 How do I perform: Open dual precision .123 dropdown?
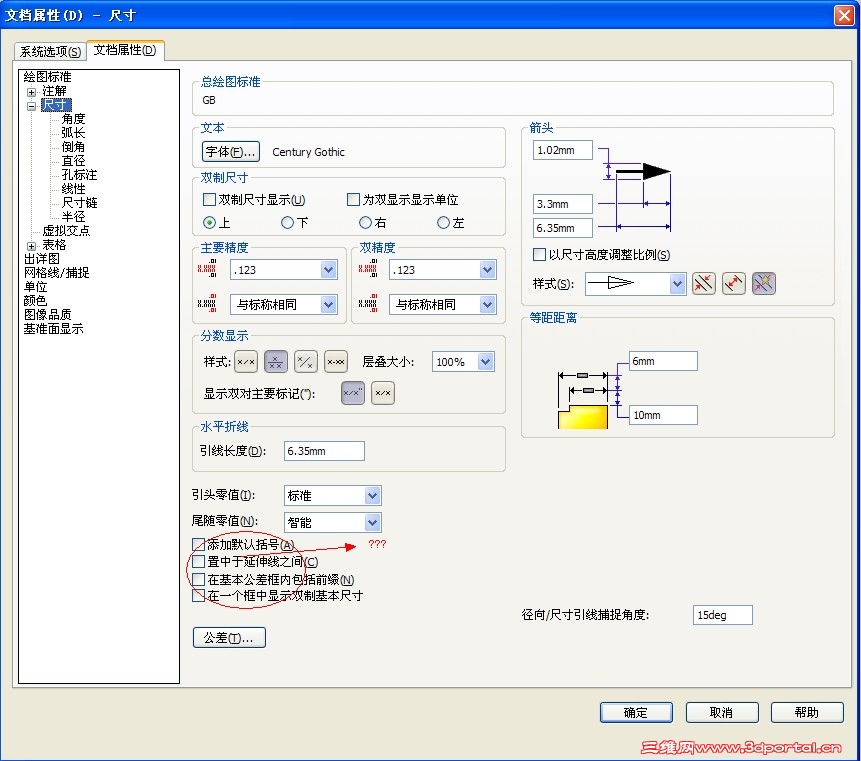487,270
